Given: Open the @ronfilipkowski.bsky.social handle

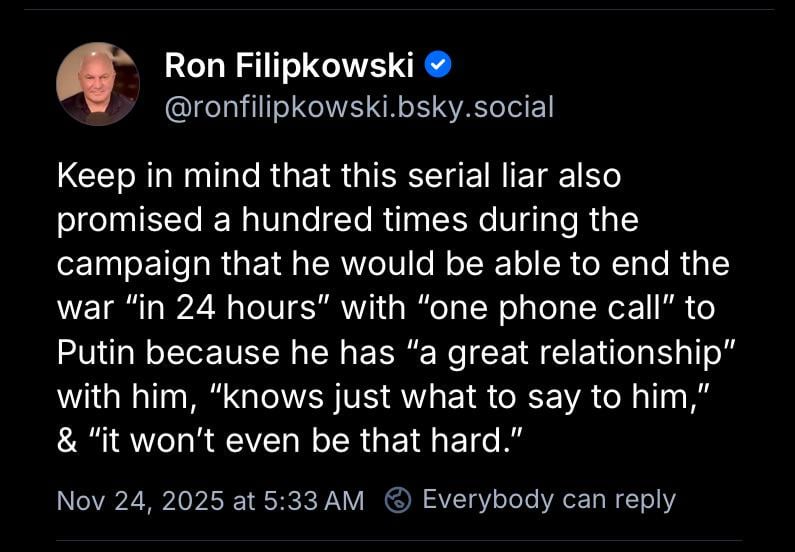Looking at the screenshot, I should 358,107.
